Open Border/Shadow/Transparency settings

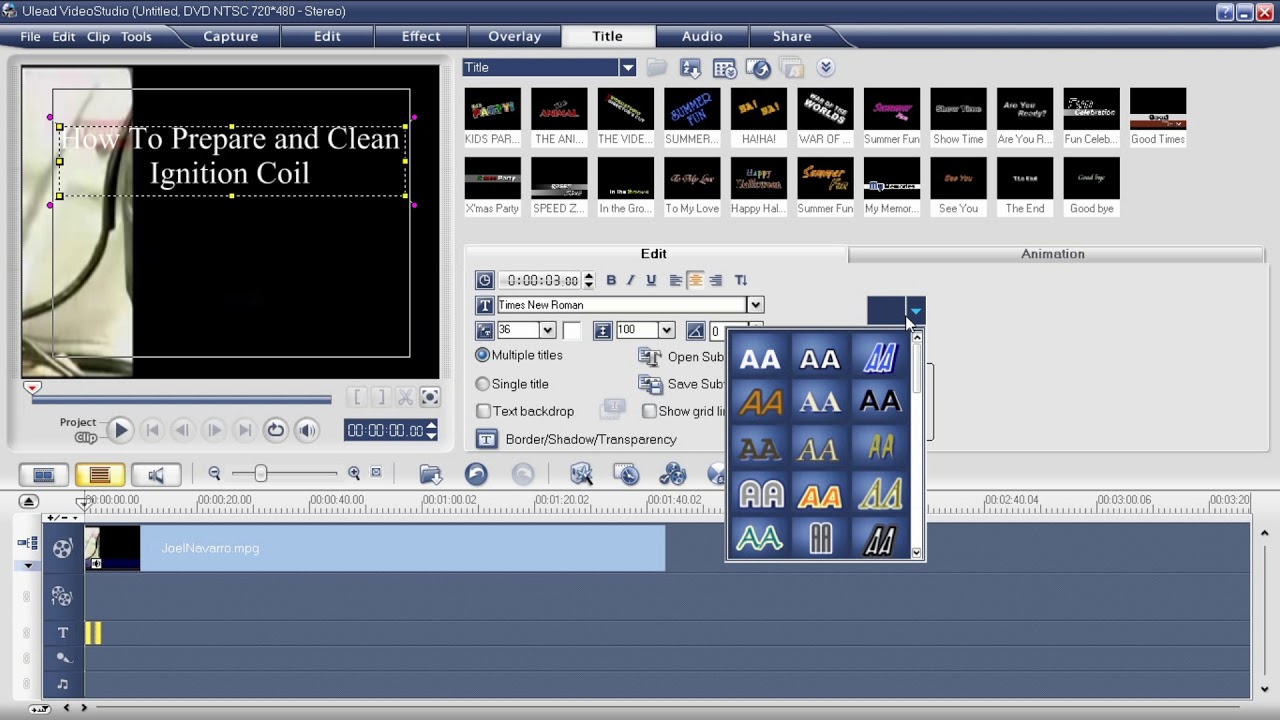click(591, 439)
